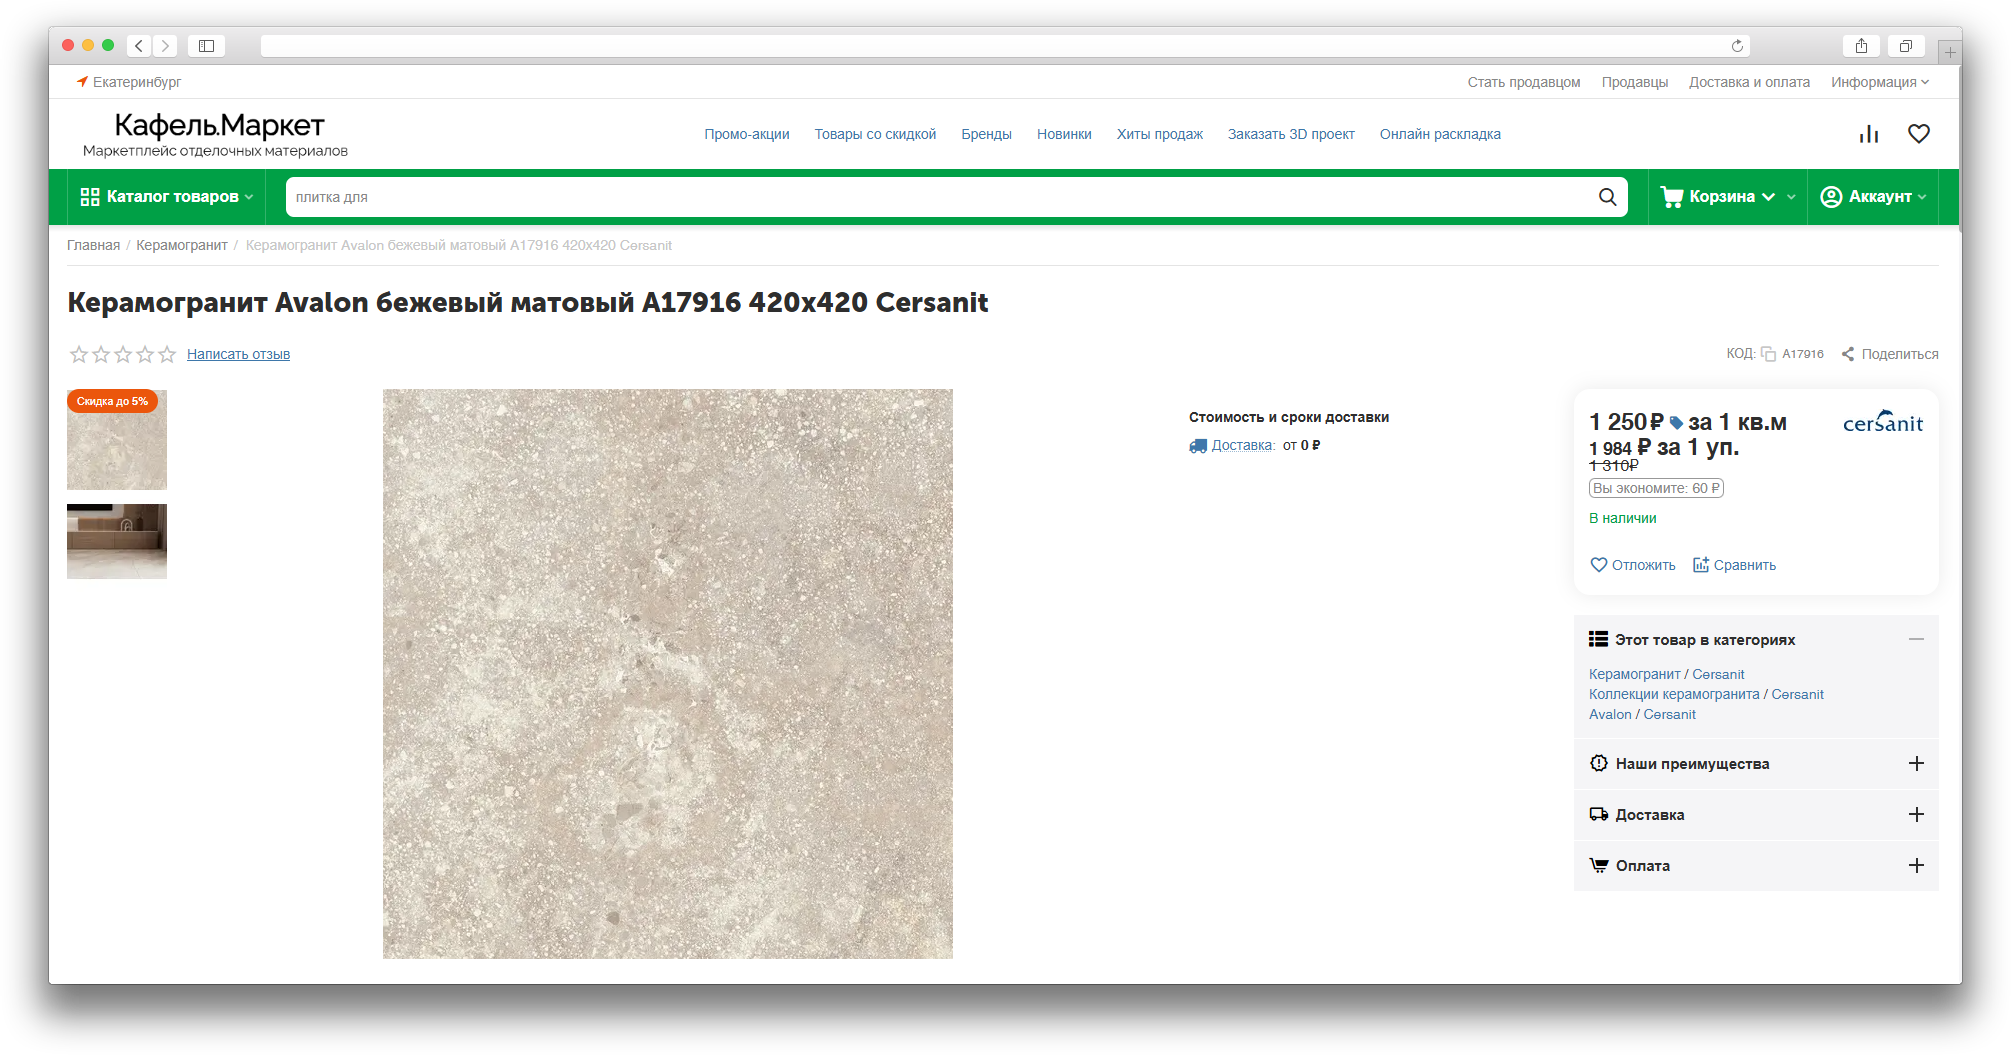Toggle Сравнить to add to comparison
The image size is (2011, 1055).
click(1734, 565)
